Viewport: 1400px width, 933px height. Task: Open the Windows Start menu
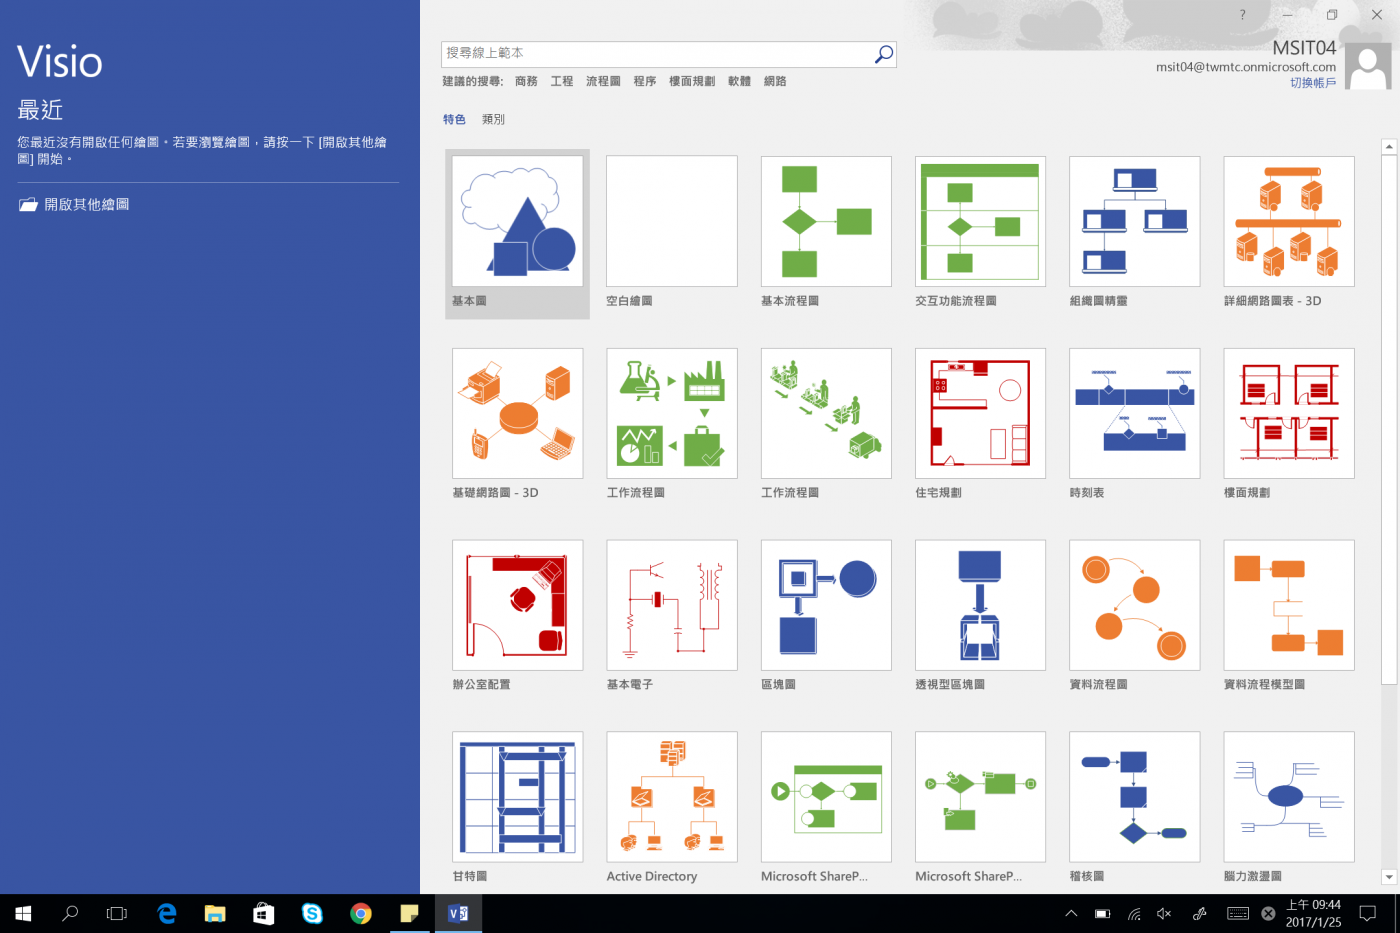[23, 913]
